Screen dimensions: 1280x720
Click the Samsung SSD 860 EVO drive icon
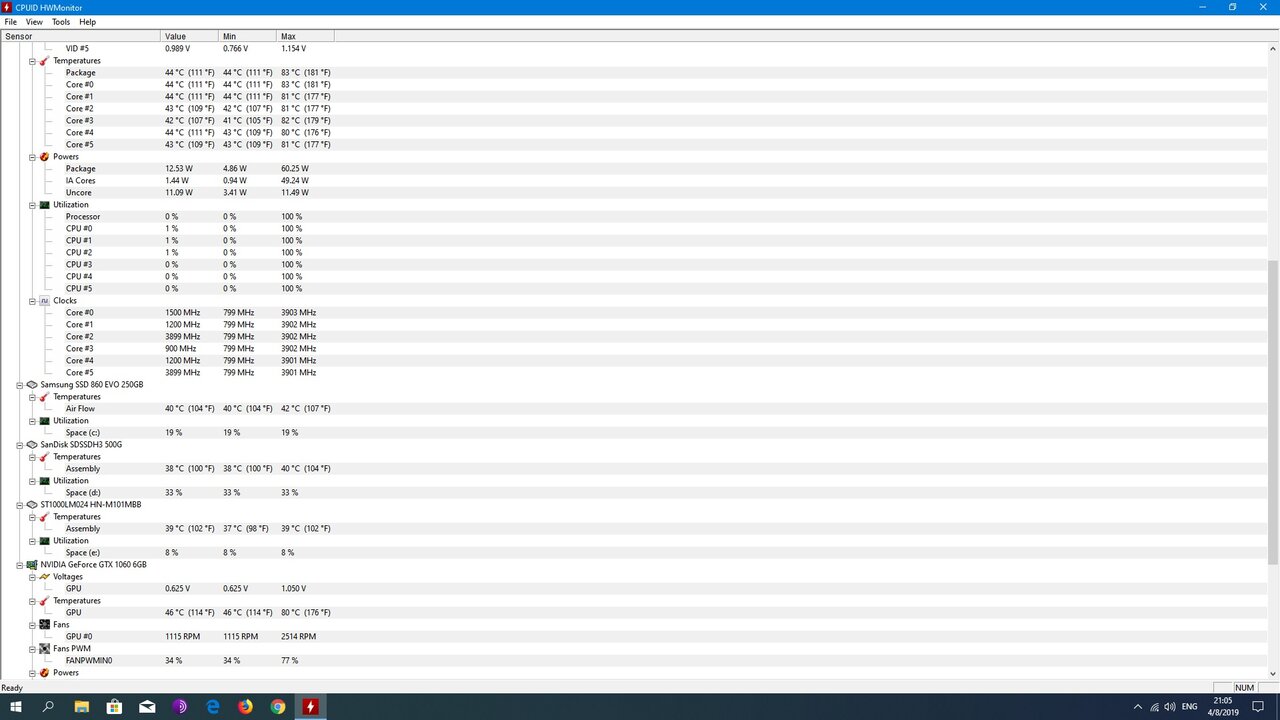click(32, 385)
